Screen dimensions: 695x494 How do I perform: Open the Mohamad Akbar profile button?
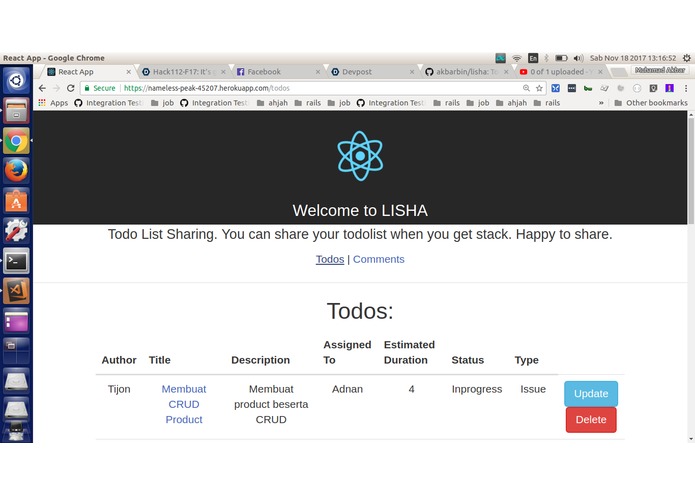[660, 70]
